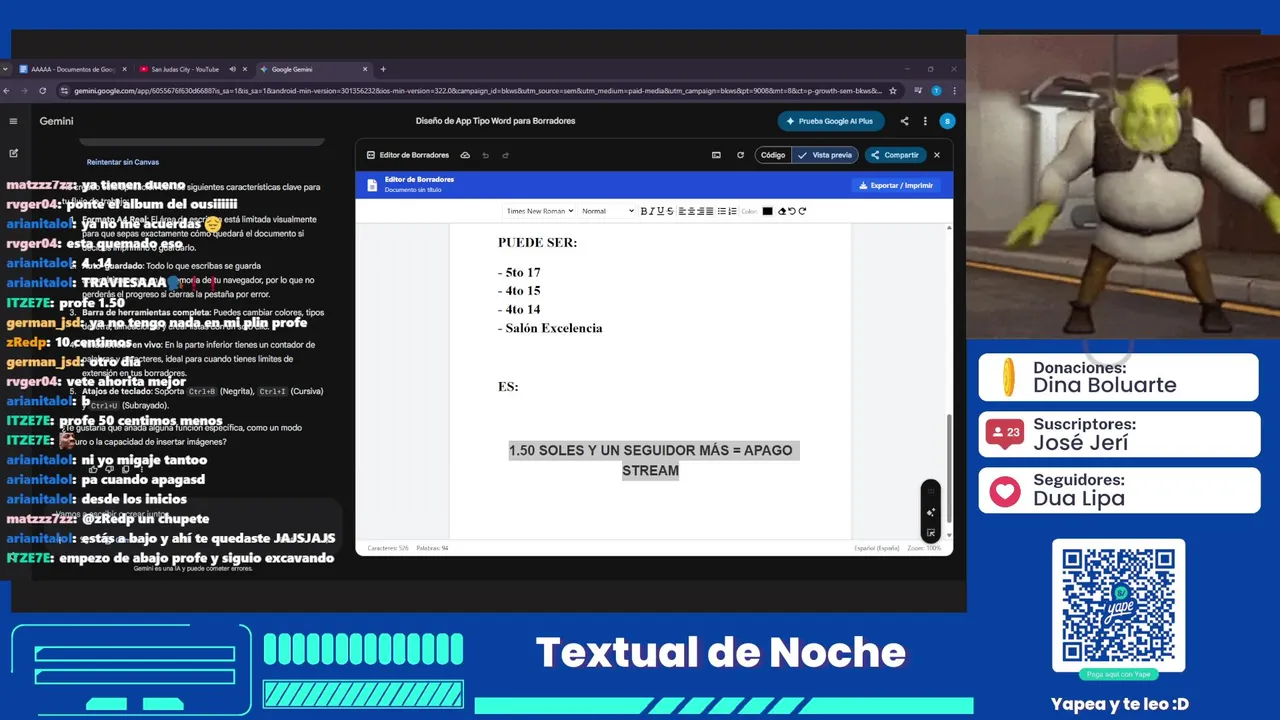Open the console icon in canvas header
Screen dimensions: 1280x720
coord(716,155)
